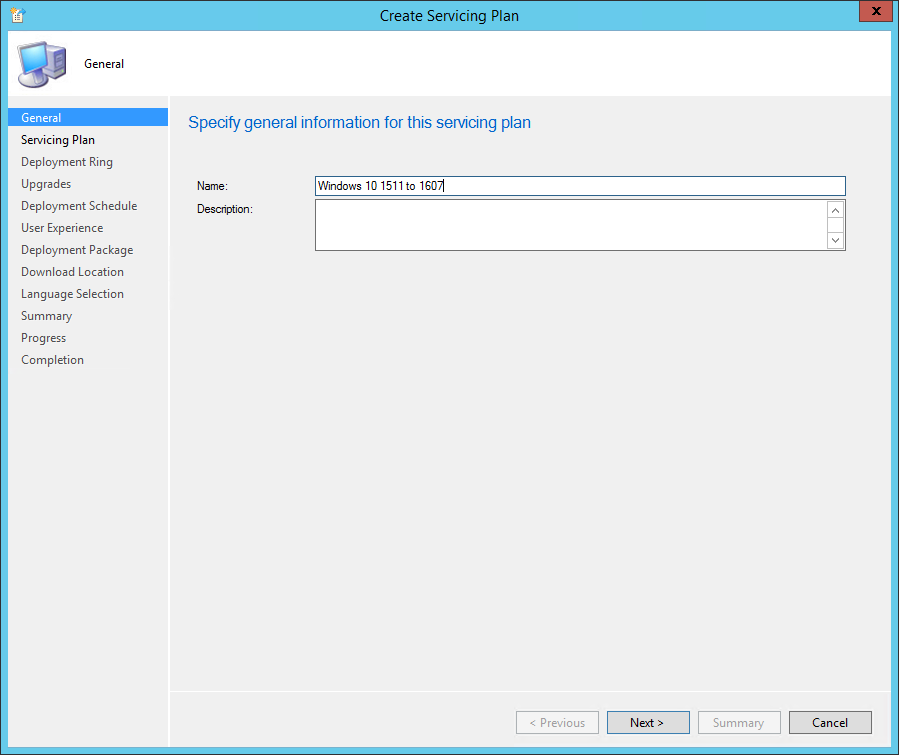The width and height of the screenshot is (899, 755).
Task: Click the computer icon beside General header
Action: [42, 64]
